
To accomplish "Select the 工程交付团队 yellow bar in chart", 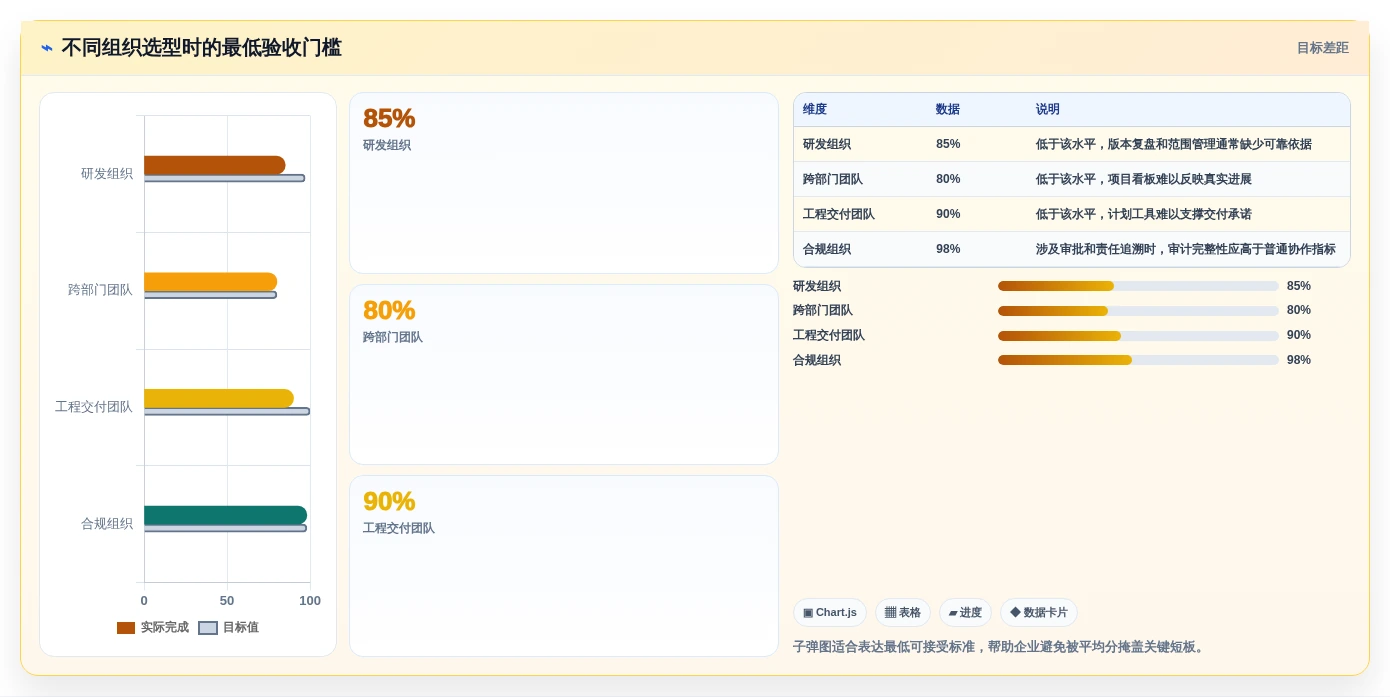I will point(219,398).
